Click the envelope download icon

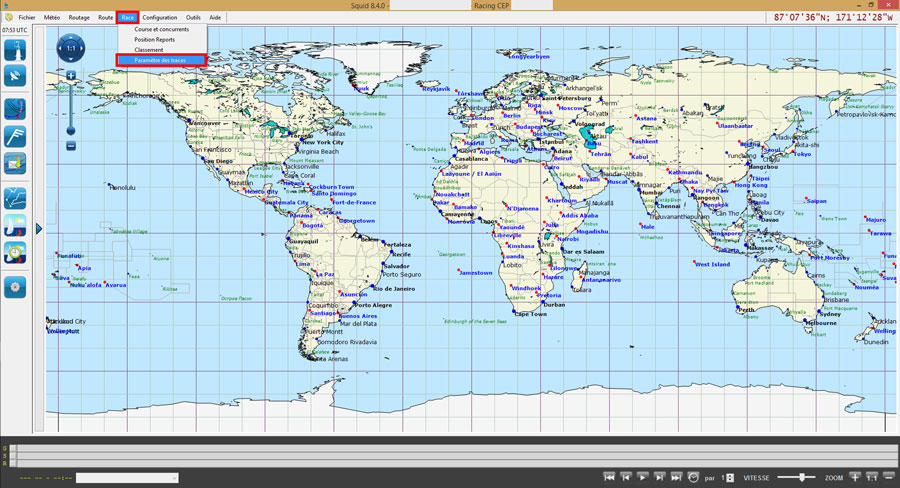point(15,163)
